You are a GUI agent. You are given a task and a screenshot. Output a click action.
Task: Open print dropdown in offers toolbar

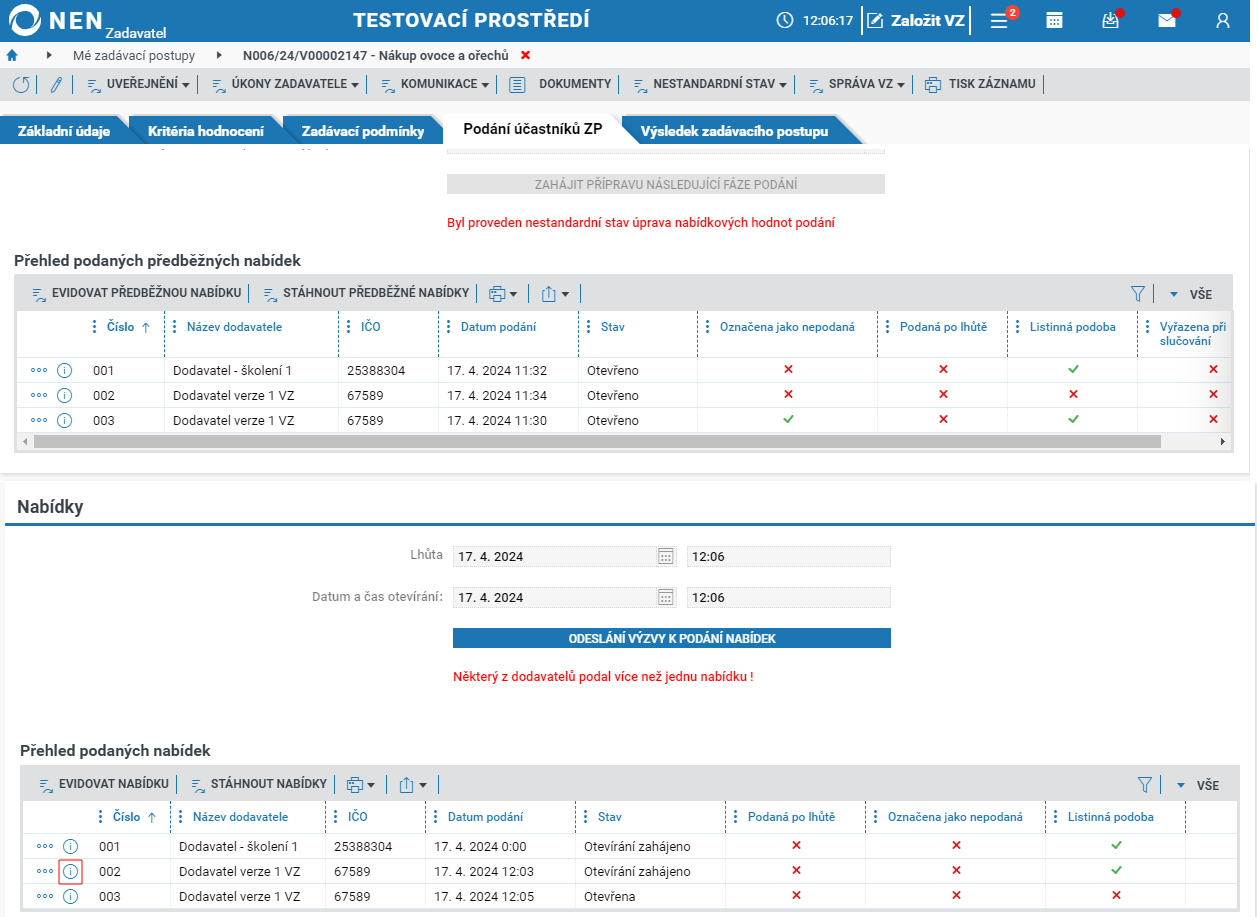(x=360, y=785)
